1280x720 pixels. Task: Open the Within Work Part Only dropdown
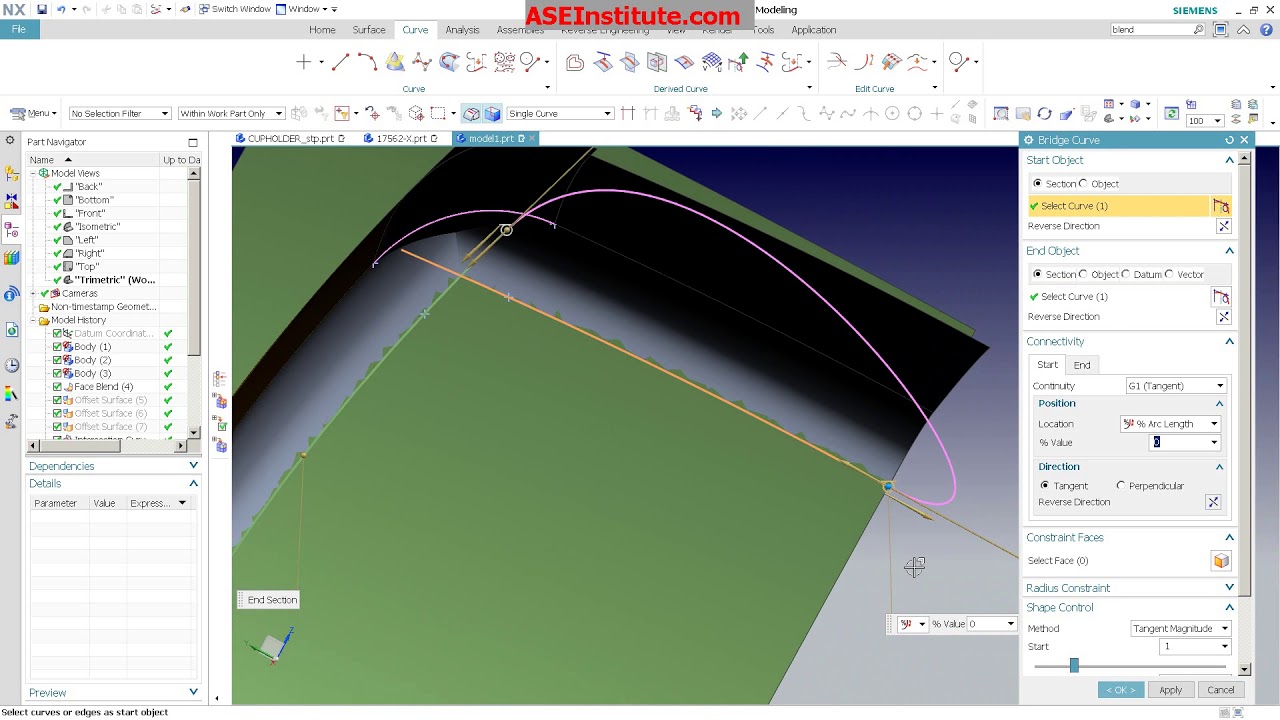coord(231,114)
